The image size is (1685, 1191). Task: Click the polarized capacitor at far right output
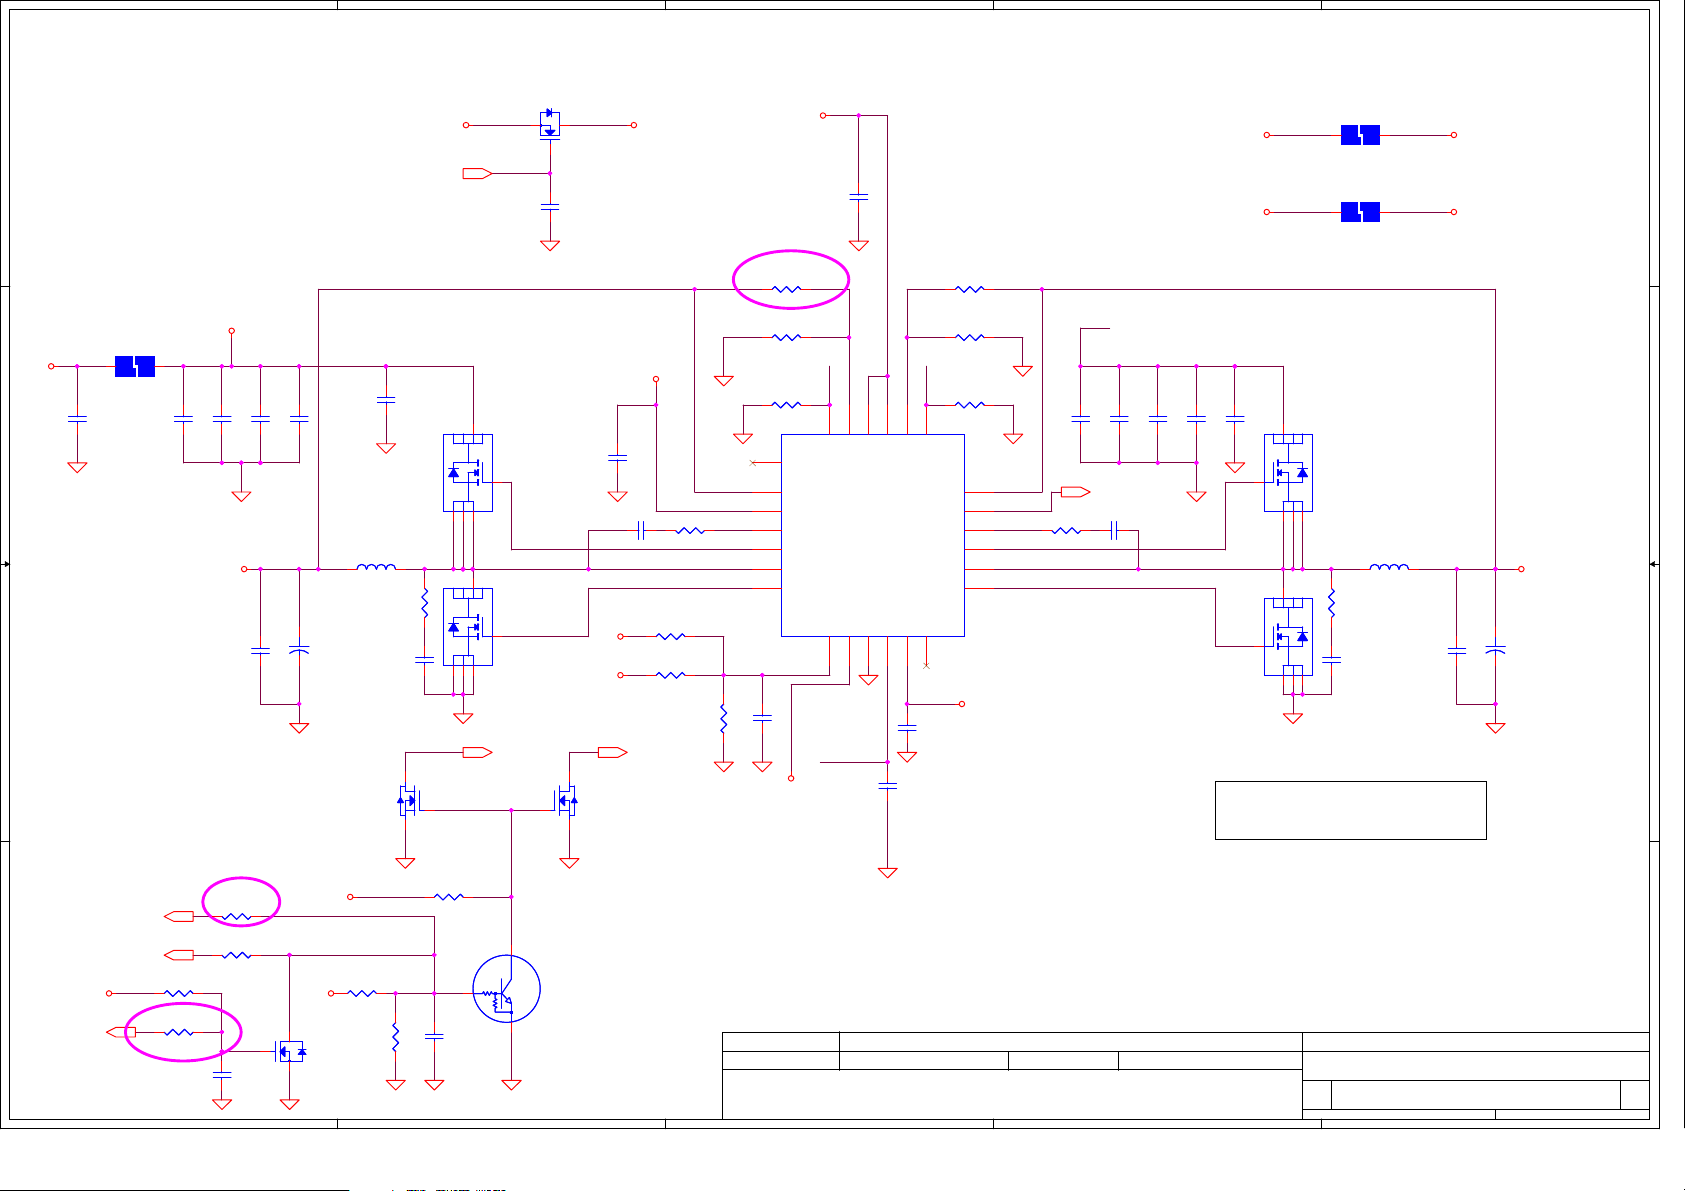point(1495,651)
